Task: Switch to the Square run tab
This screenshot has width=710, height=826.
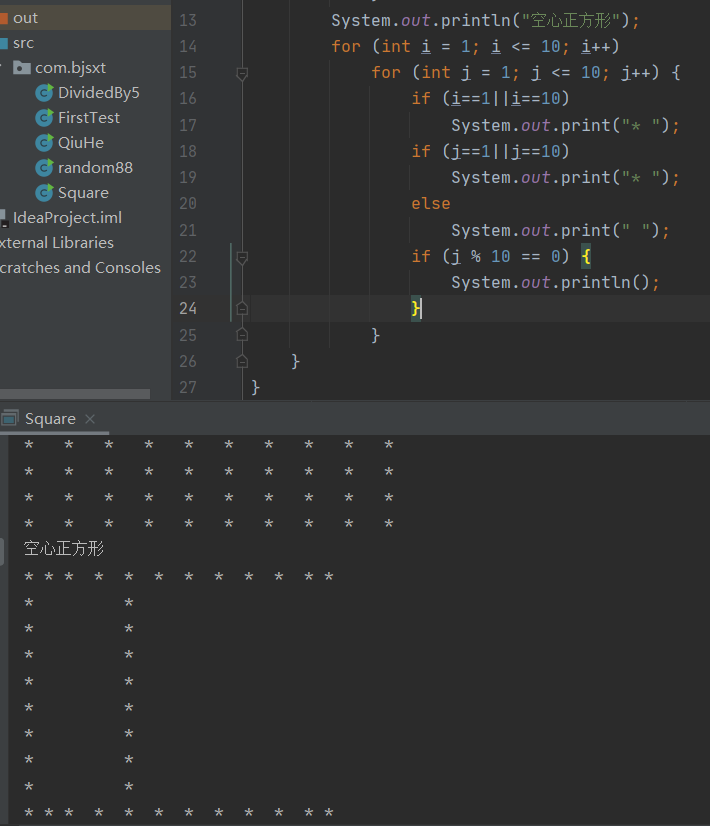Action: 50,419
